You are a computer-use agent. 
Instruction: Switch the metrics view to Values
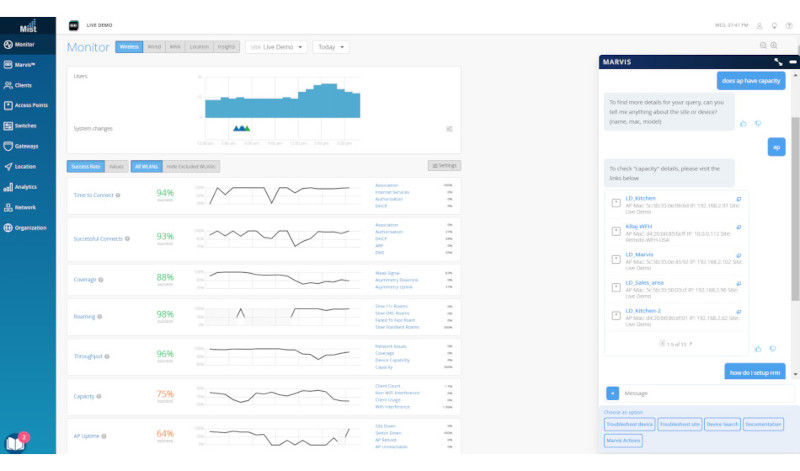(x=116, y=166)
